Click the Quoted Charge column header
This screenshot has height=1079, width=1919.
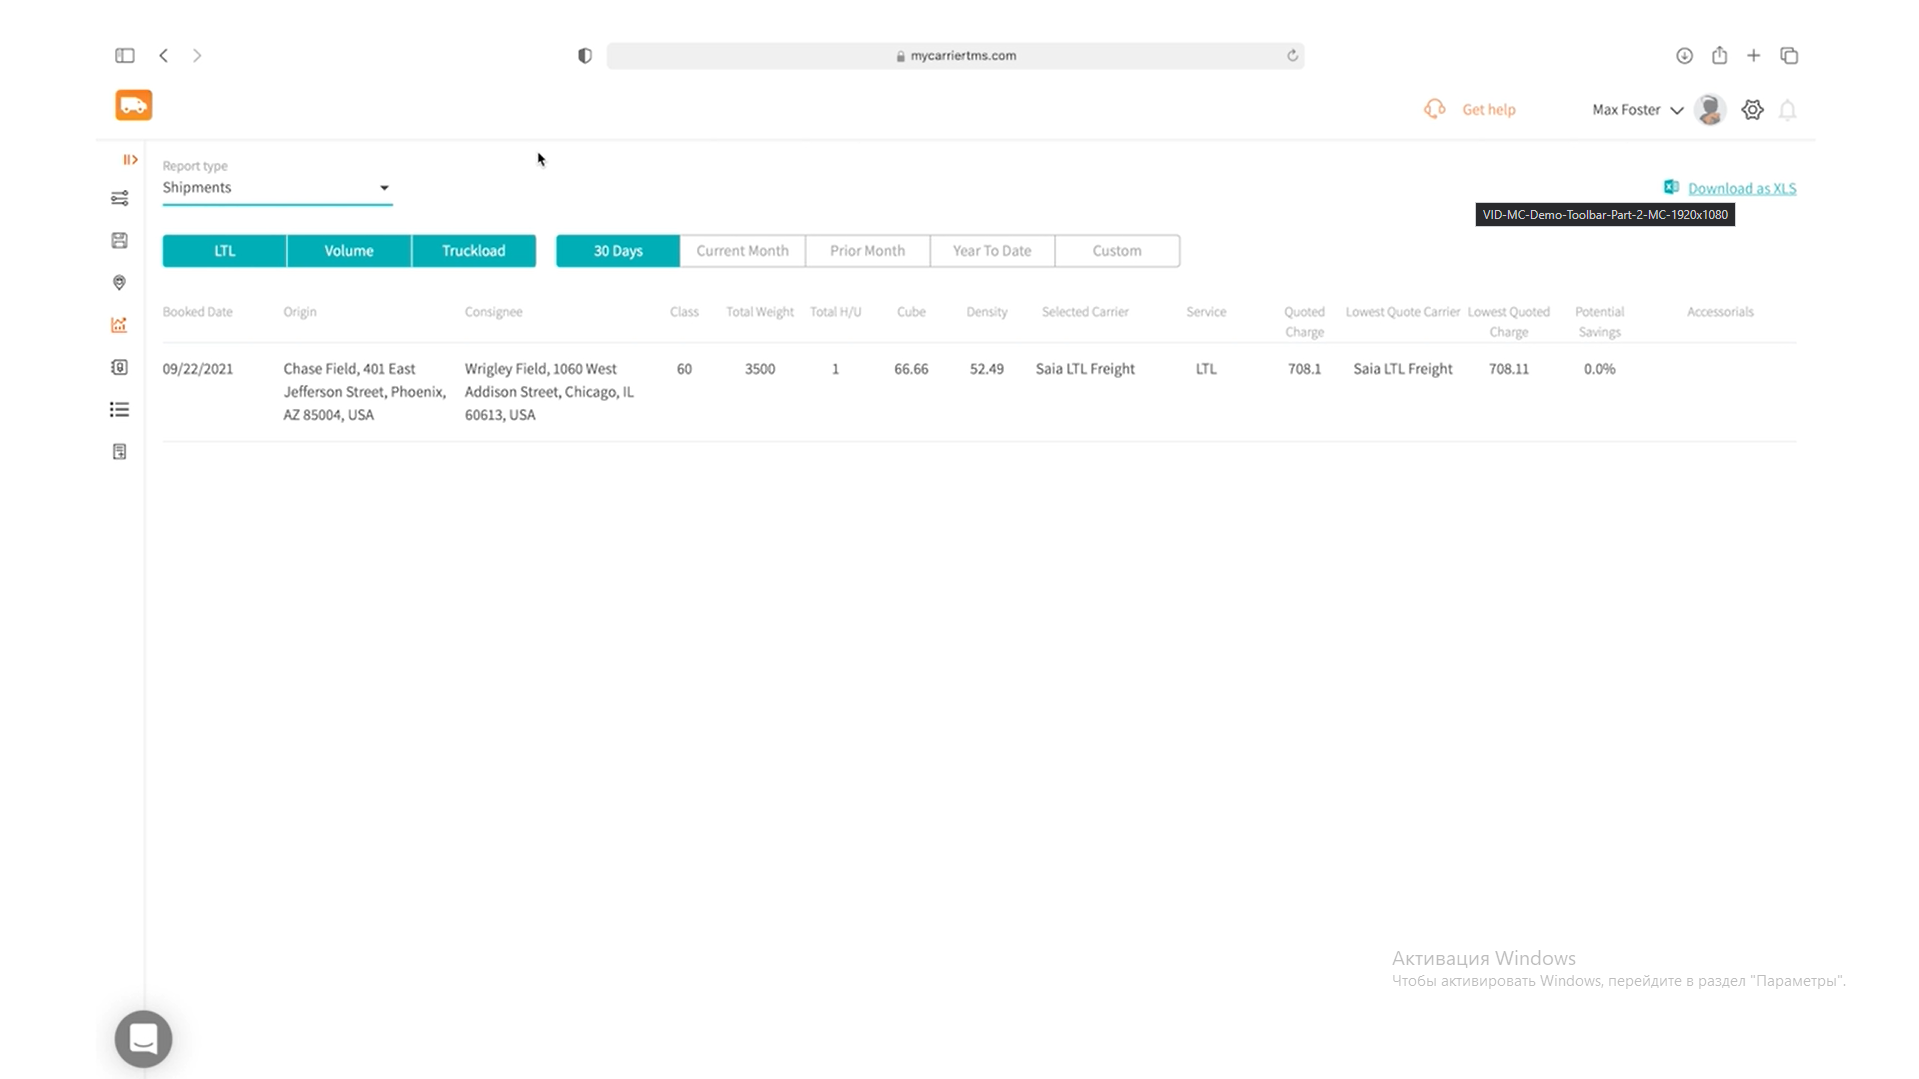[1304, 321]
